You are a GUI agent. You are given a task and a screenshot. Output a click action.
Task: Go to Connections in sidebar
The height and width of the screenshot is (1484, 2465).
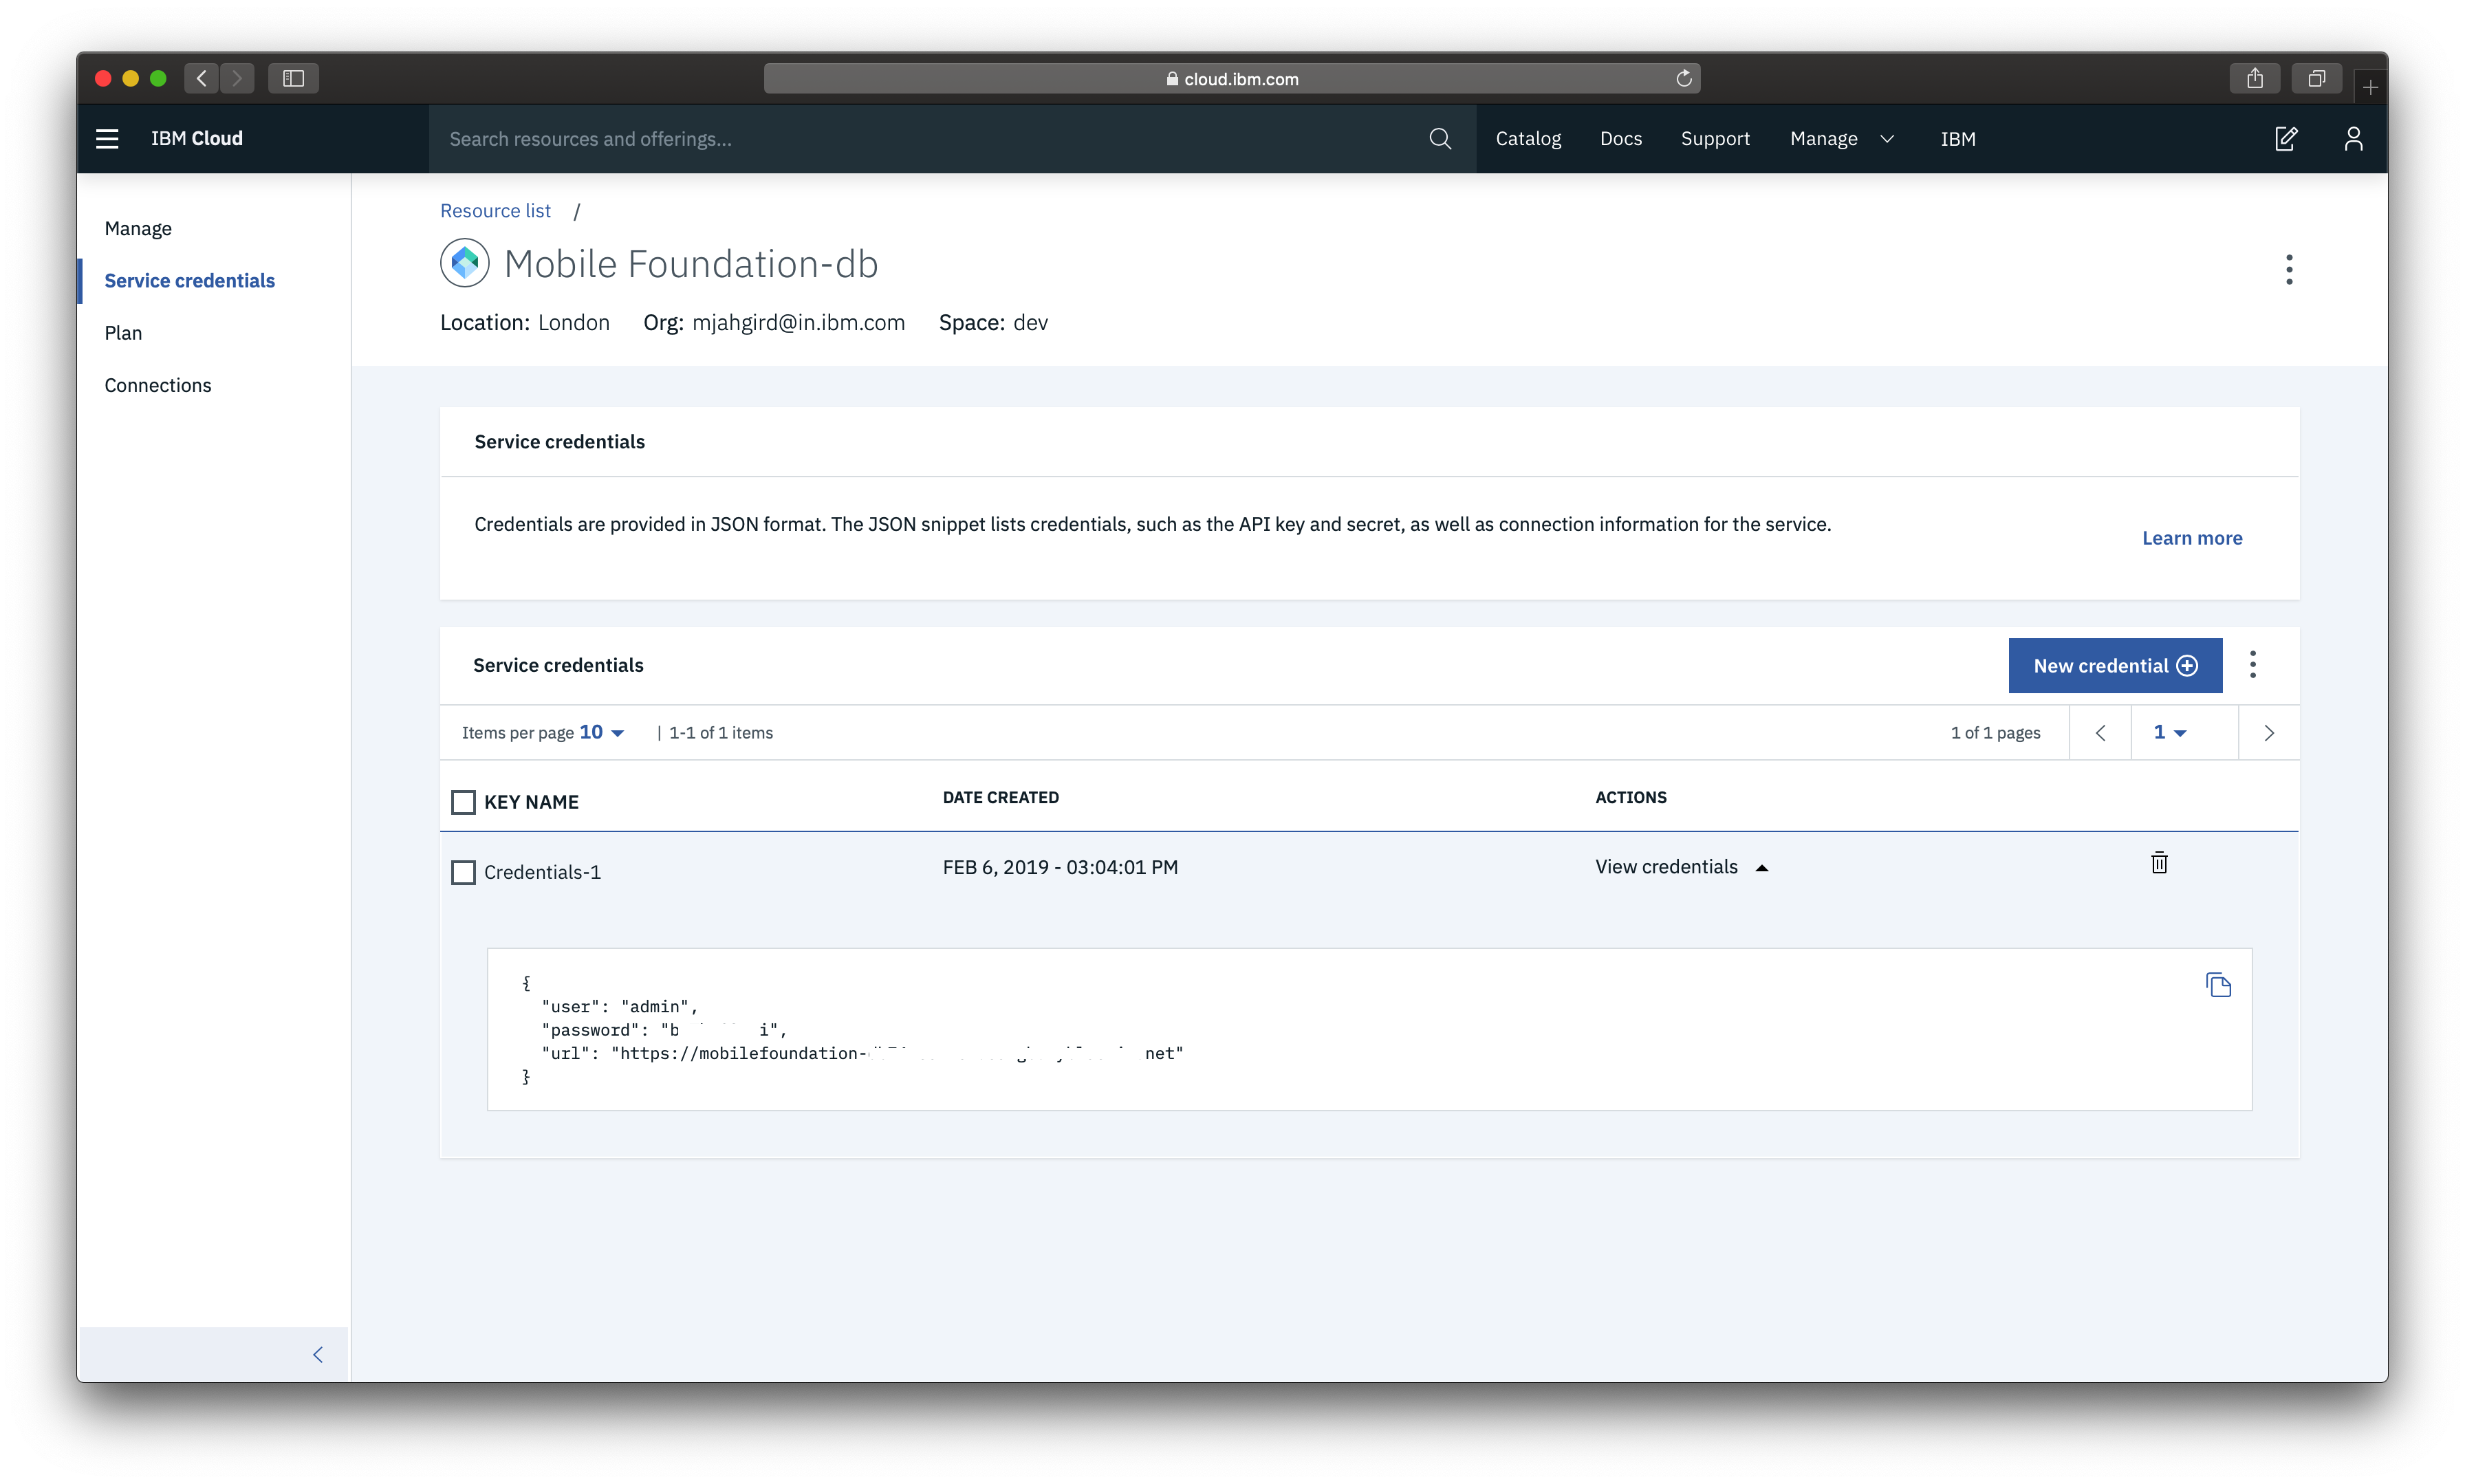pyautogui.click(x=158, y=385)
